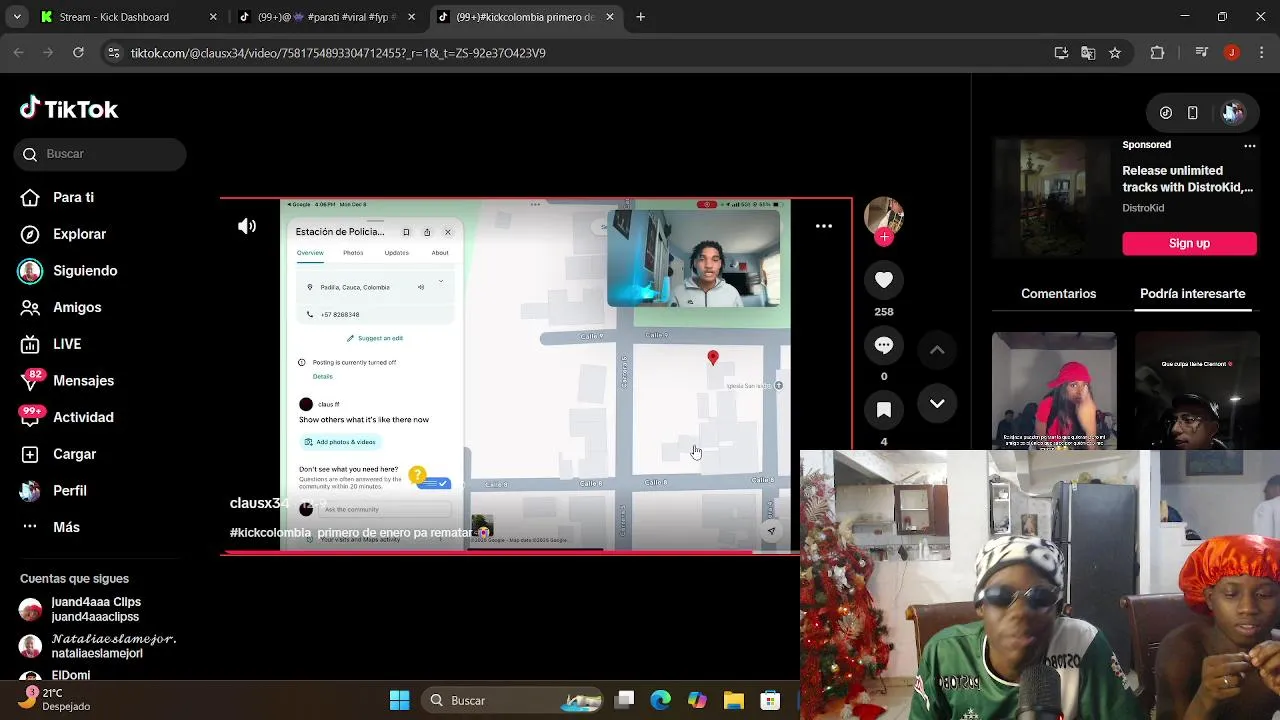Switch to the Podría interesarte tab
Image resolution: width=1280 pixels, height=720 pixels.
1193,294
